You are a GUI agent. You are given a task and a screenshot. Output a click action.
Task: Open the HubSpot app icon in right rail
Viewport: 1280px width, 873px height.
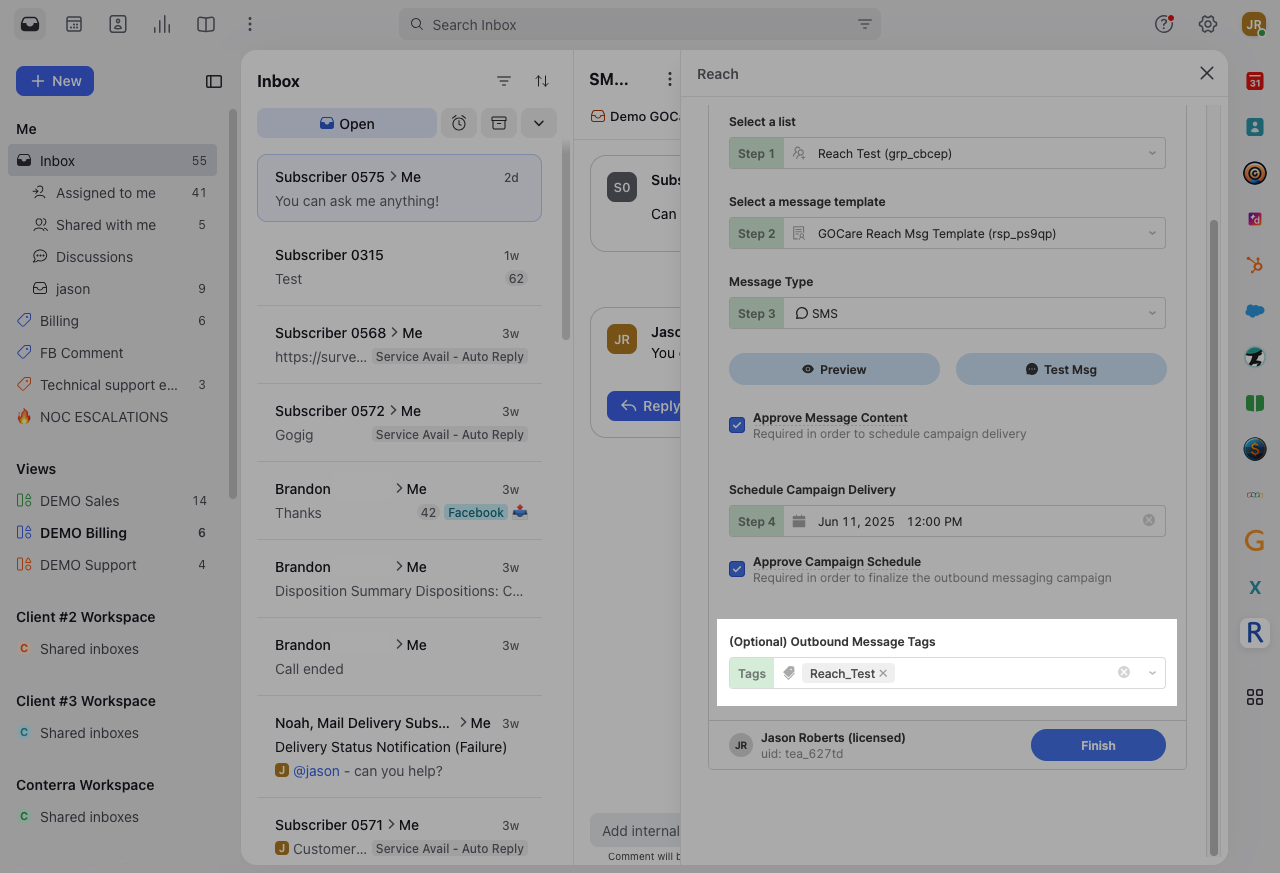click(1255, 265)
